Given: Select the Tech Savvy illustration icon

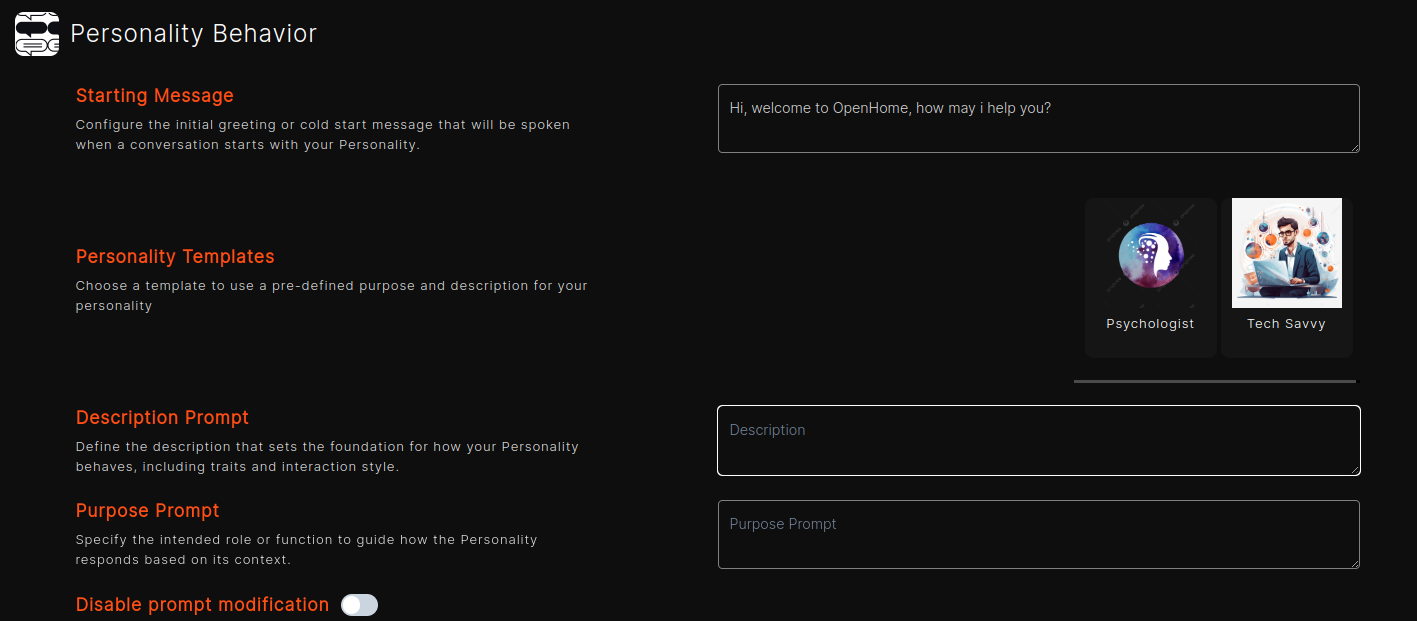Looking at the screenshot, I should pyautogui.click(x=1286, y=252).
